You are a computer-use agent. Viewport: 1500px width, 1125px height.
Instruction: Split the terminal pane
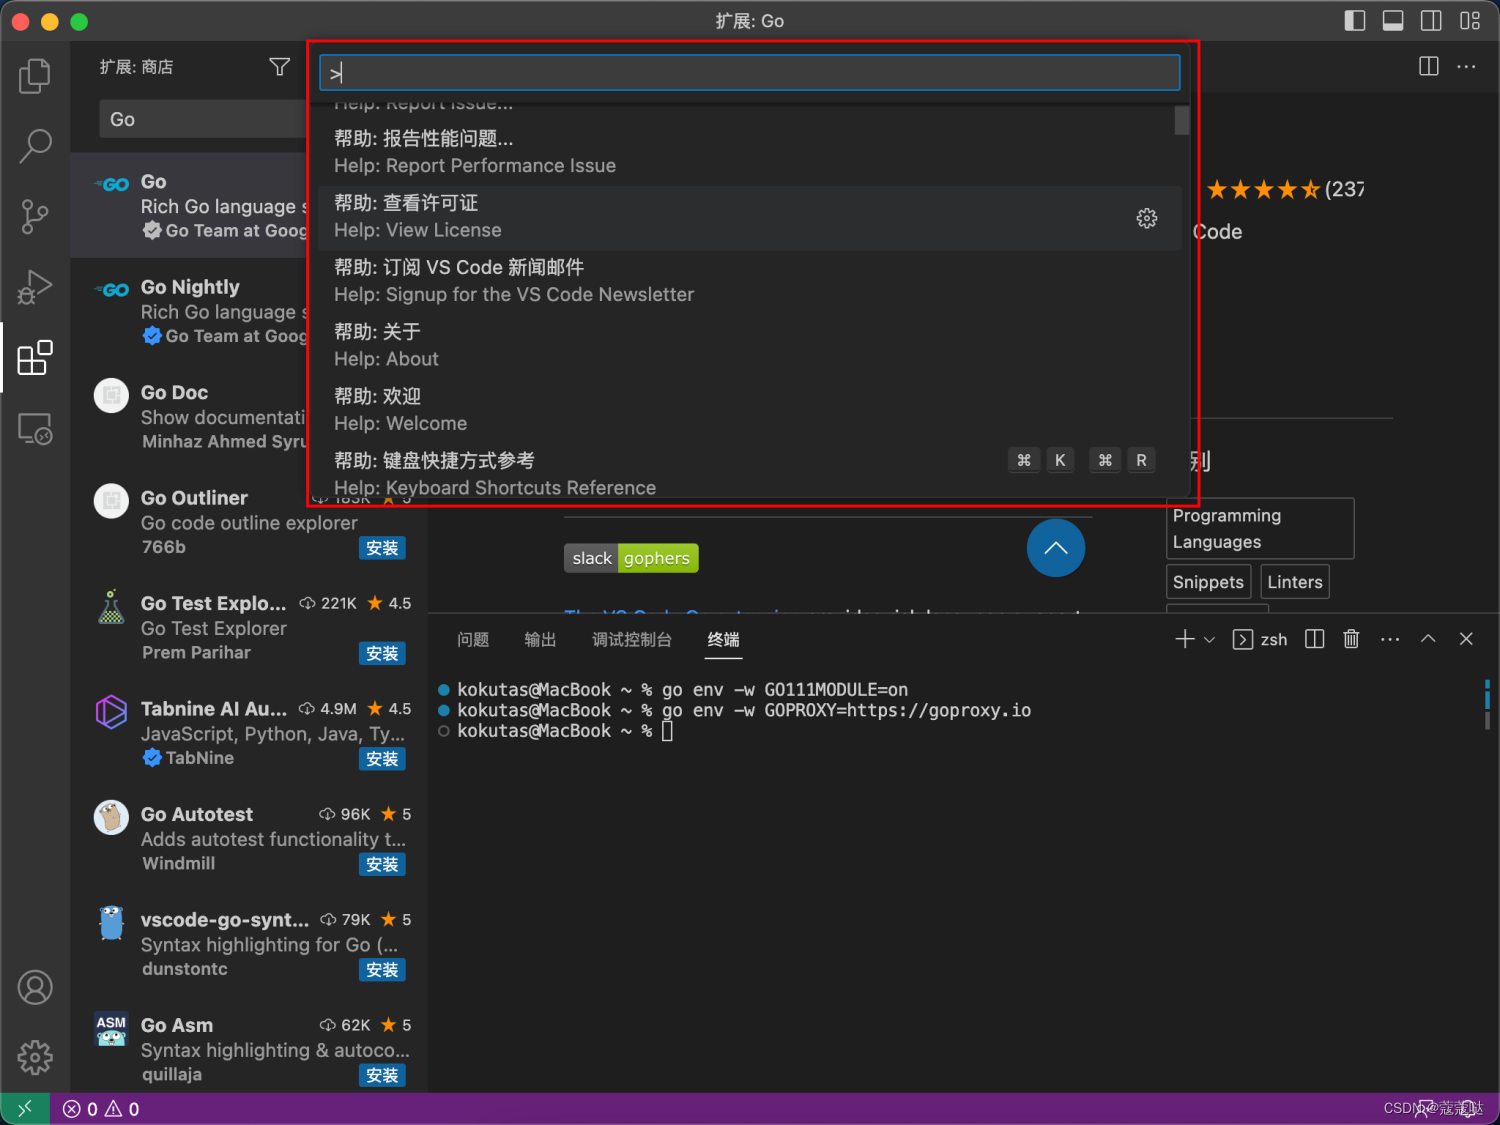(1315, 639)
